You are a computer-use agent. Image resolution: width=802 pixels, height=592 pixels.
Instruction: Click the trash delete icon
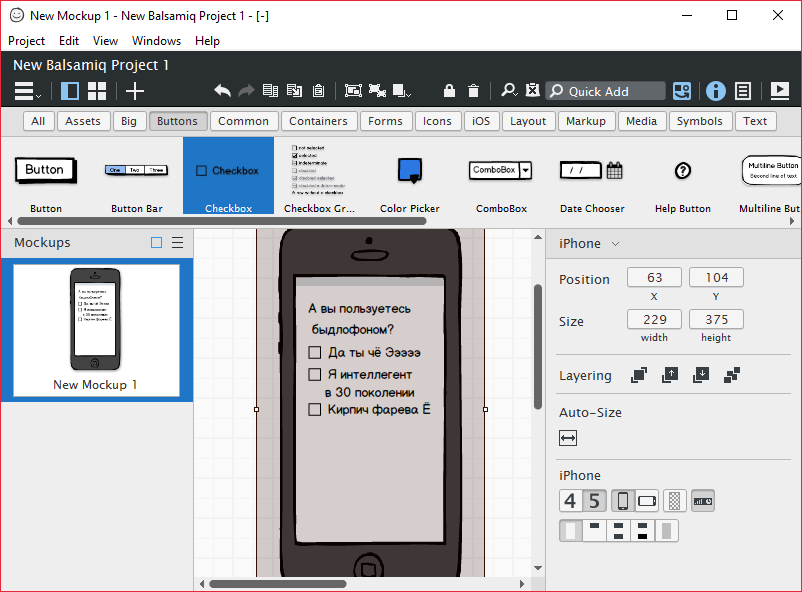pyautogui.click(x=474, y=91)
